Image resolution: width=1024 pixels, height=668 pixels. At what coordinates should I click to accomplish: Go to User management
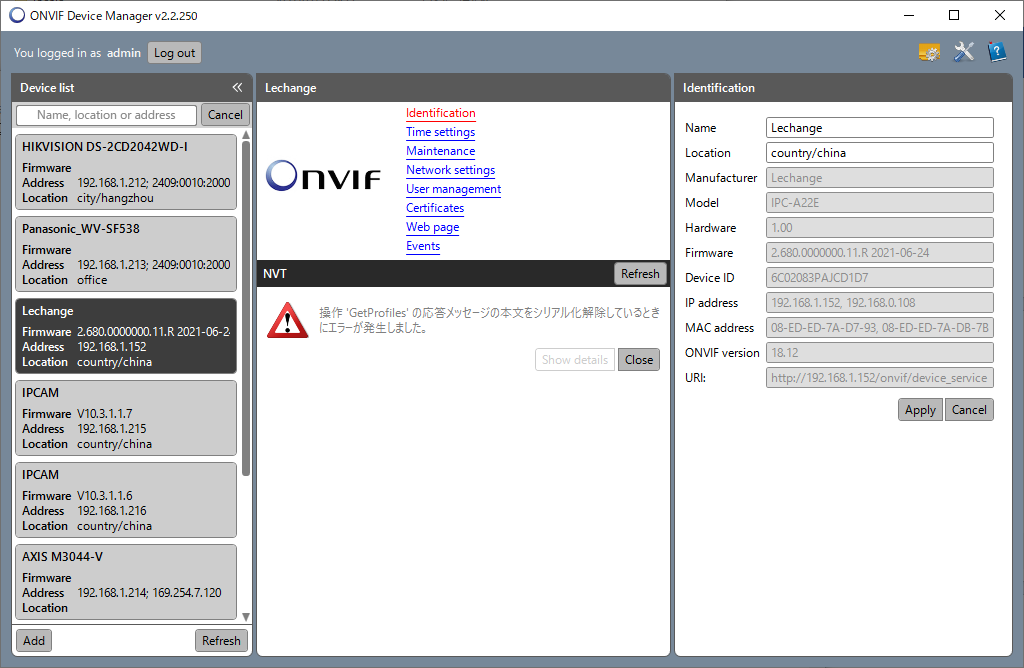tap(454, 189)
